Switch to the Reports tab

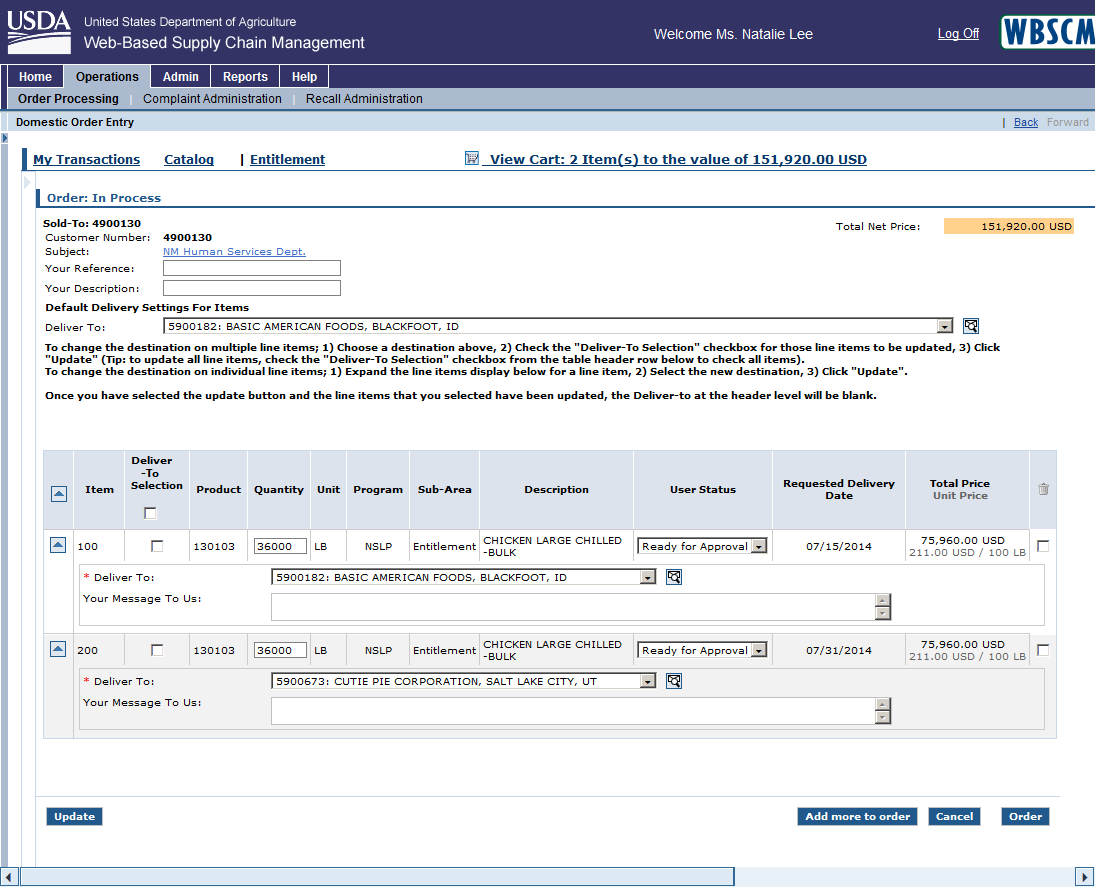tap(245, 77)
